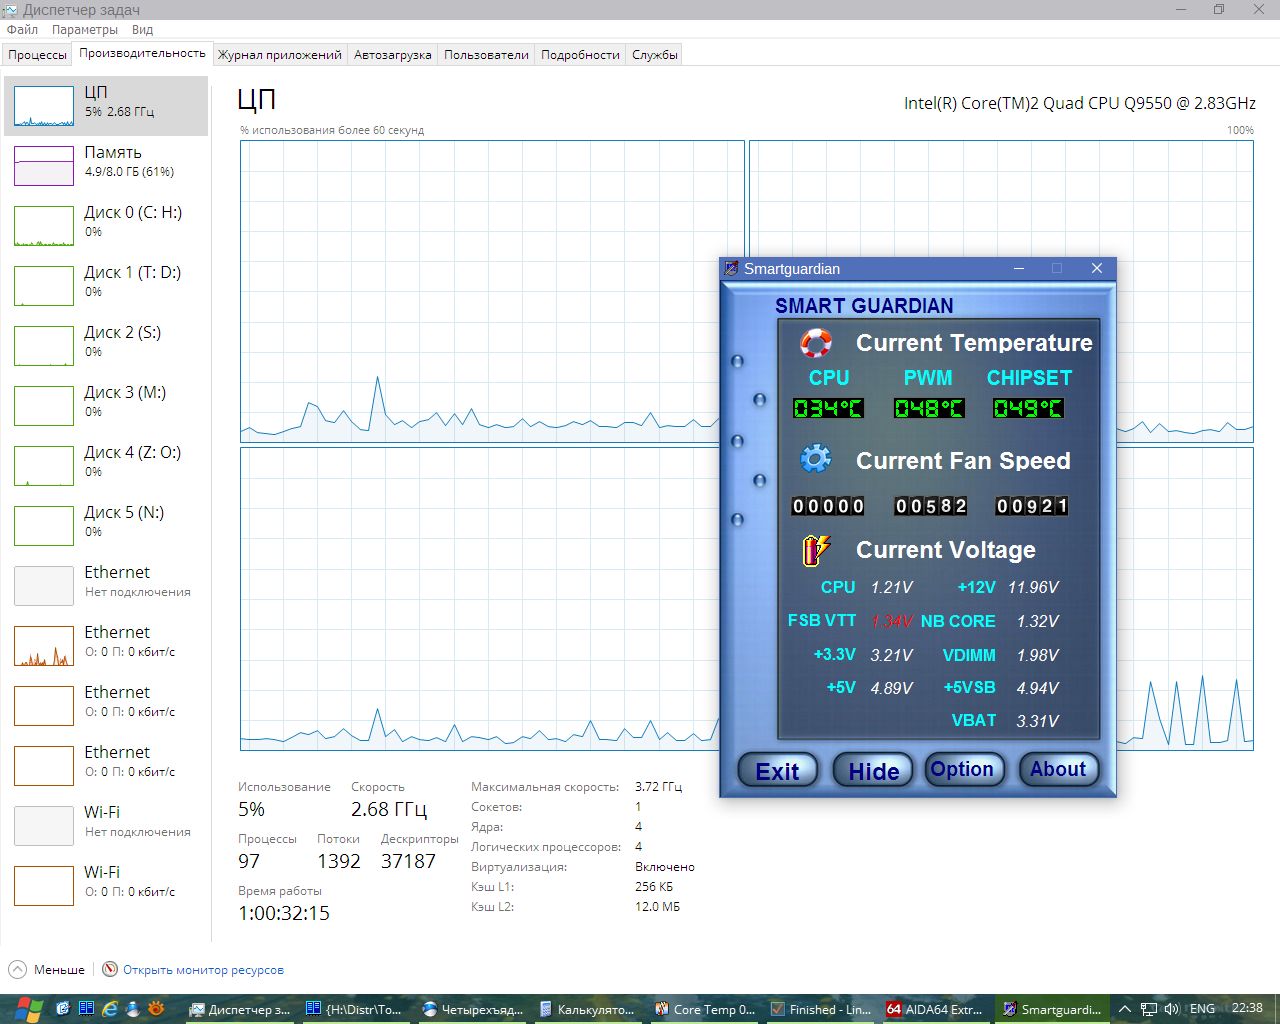Click the Hide button in Smart Guardian
The height and width of the screenshot is (1024, 1280).
pyautogui.click(x=873, y=770)
